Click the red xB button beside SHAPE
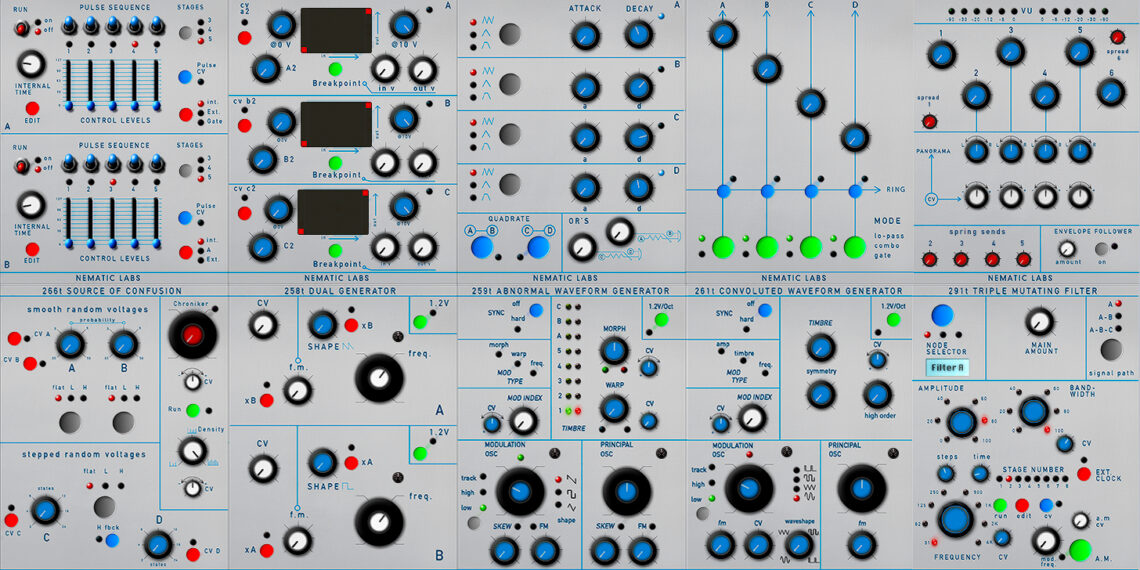1140x570 pixels. point(351,325)
